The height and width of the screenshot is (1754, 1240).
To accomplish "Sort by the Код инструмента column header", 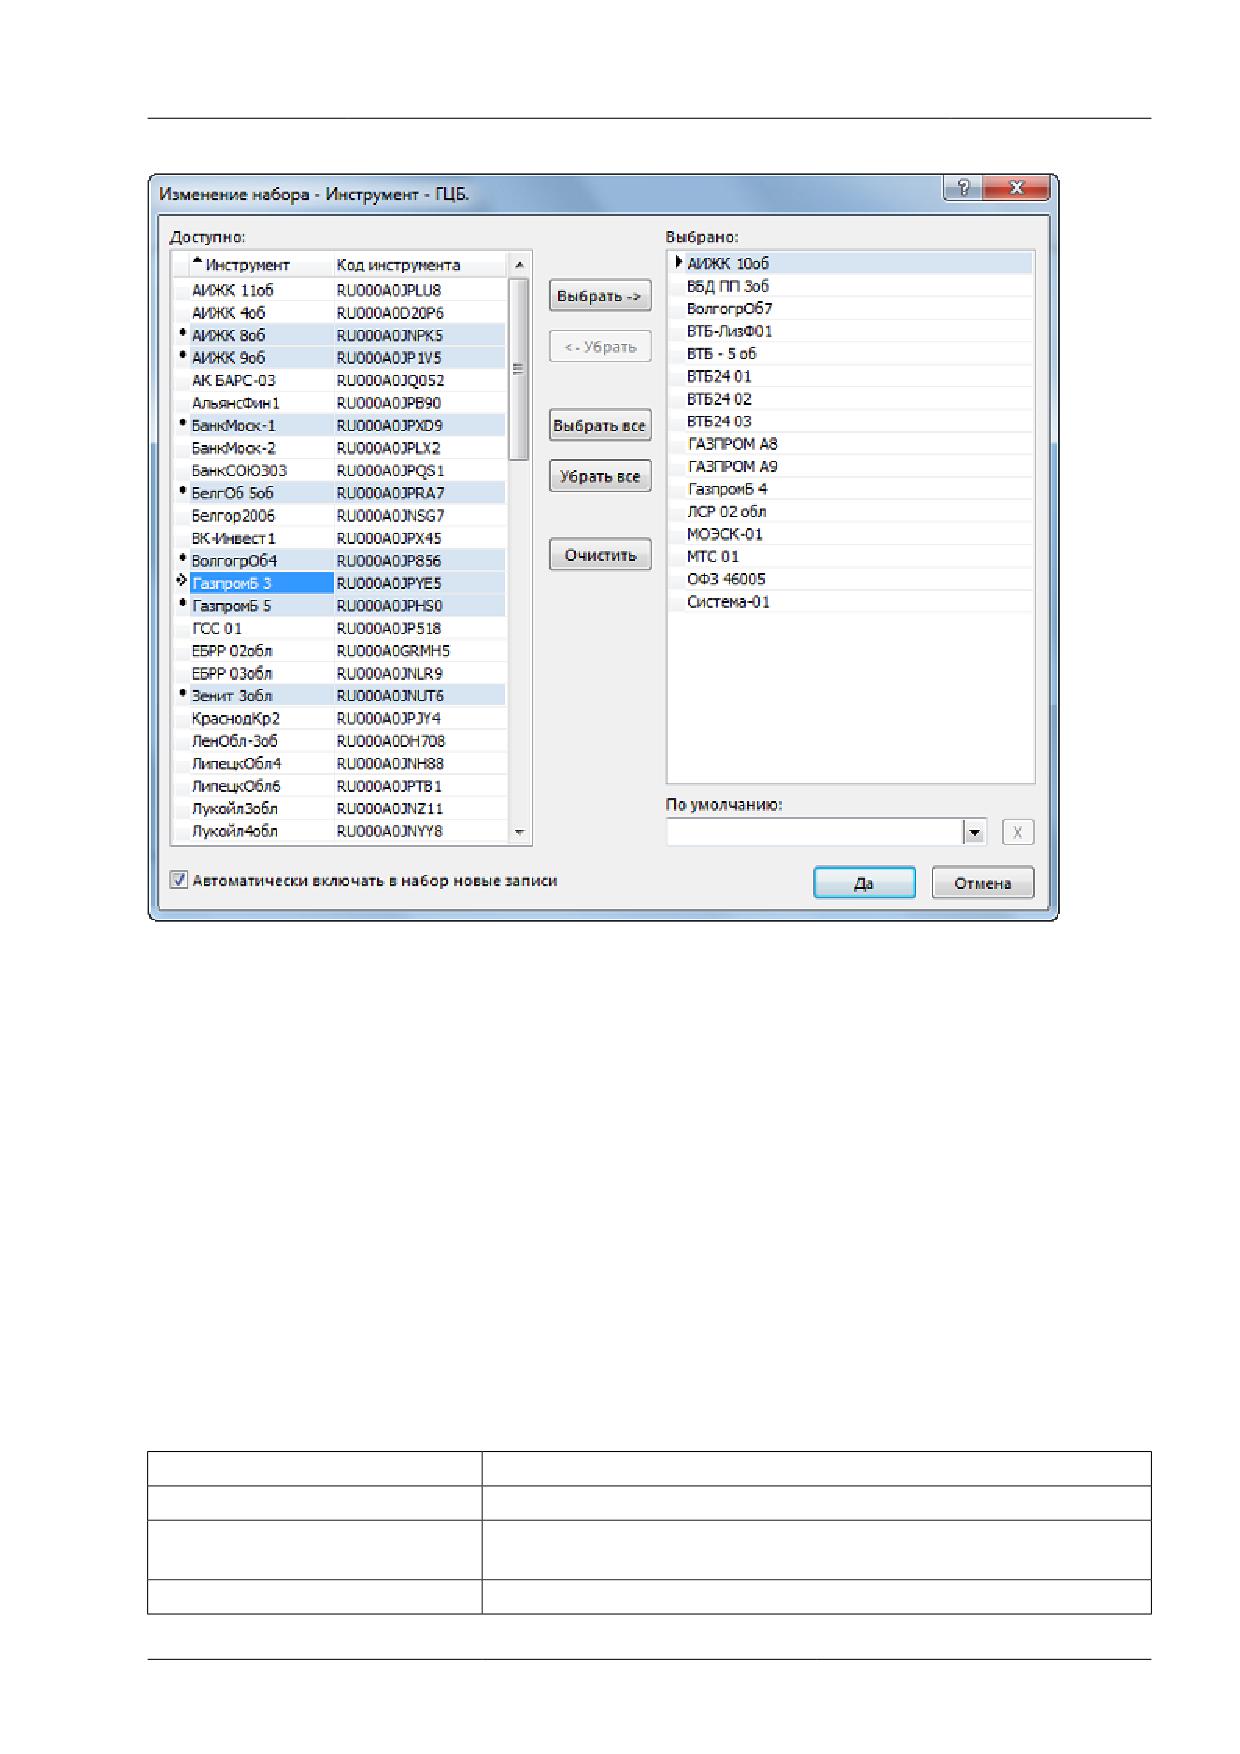I will [419, 265].
